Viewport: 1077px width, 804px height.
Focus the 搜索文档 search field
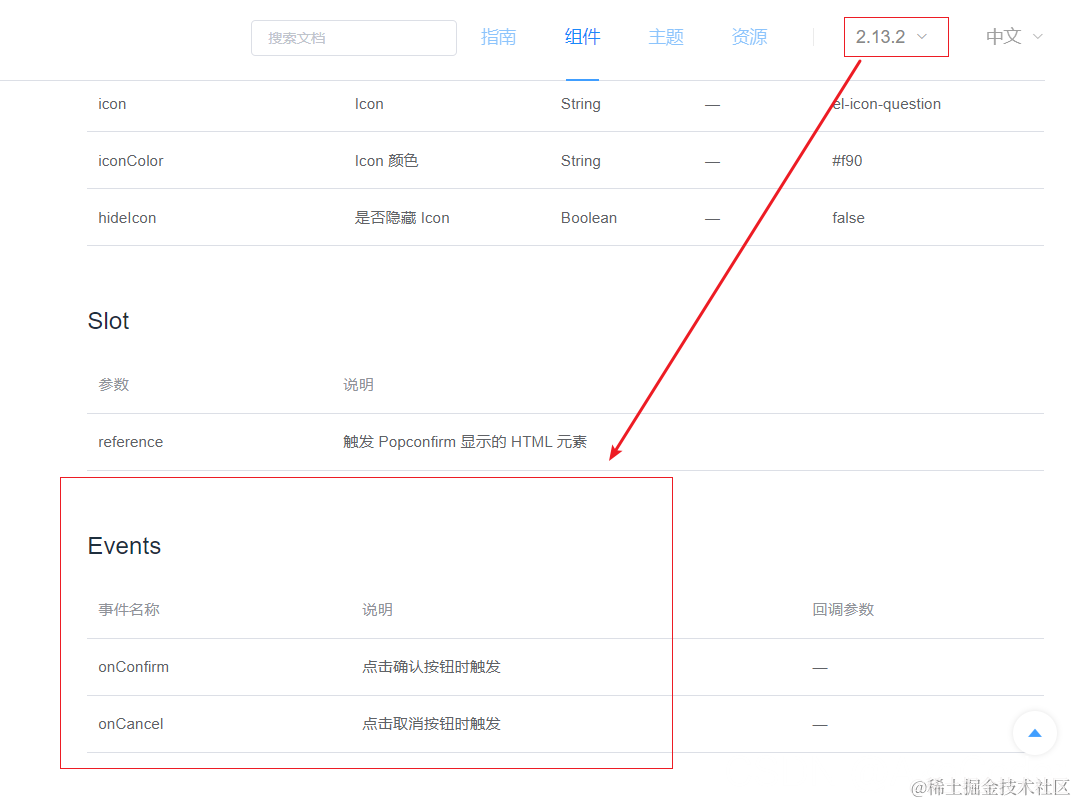coord(354,38)
